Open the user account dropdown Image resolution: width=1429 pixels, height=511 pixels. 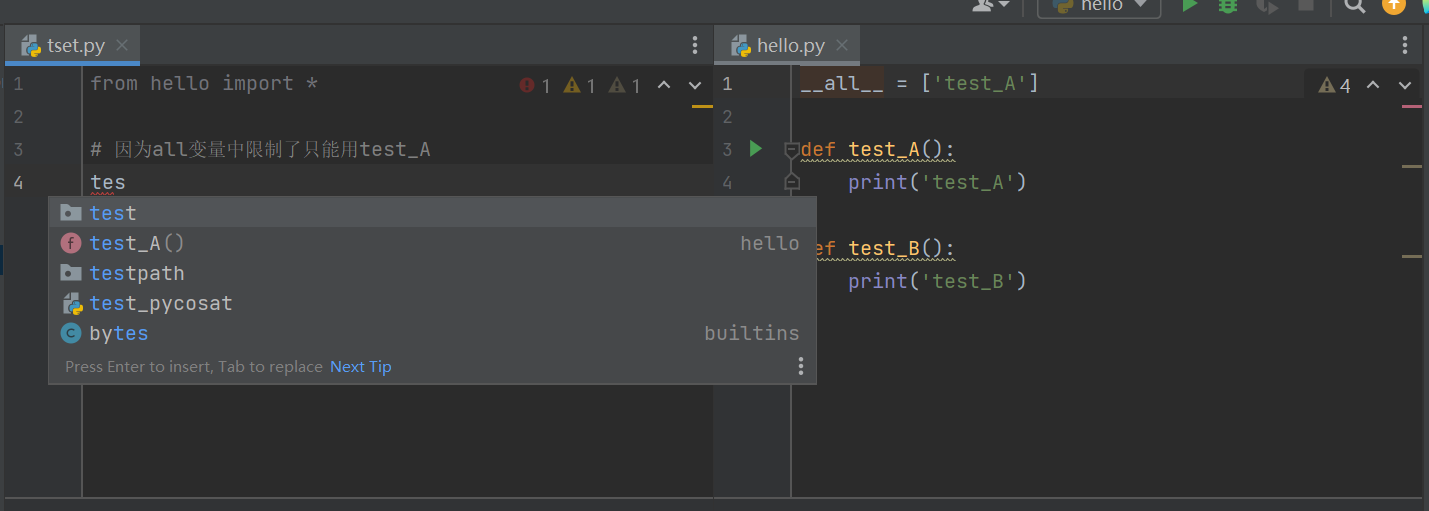coord(991,6)
